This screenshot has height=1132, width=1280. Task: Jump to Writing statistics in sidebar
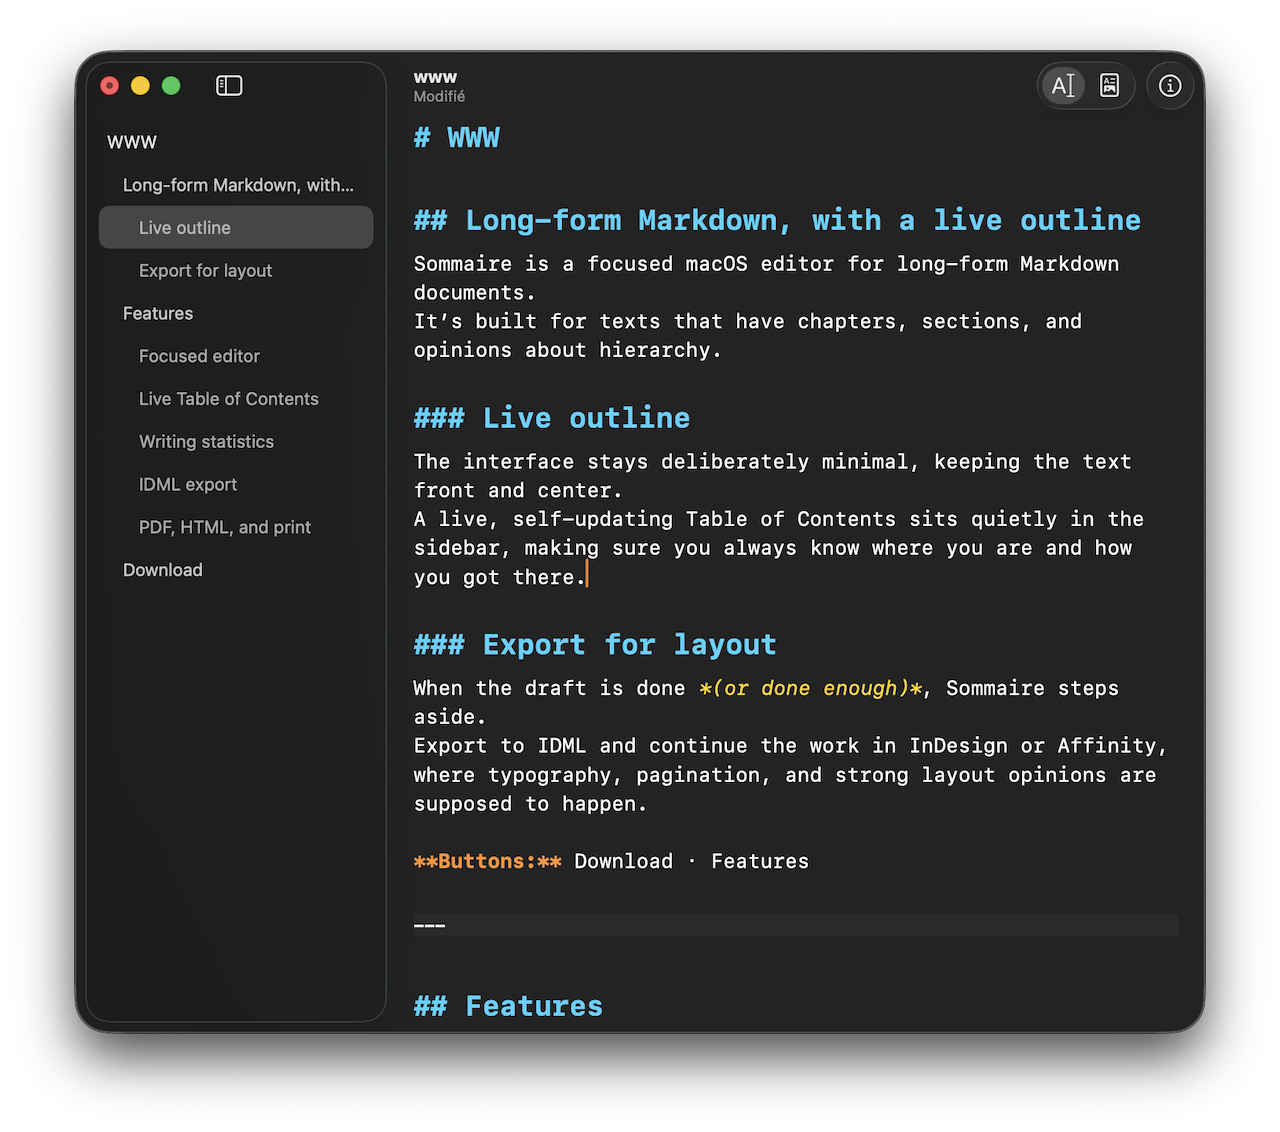(x=206, y=442)
